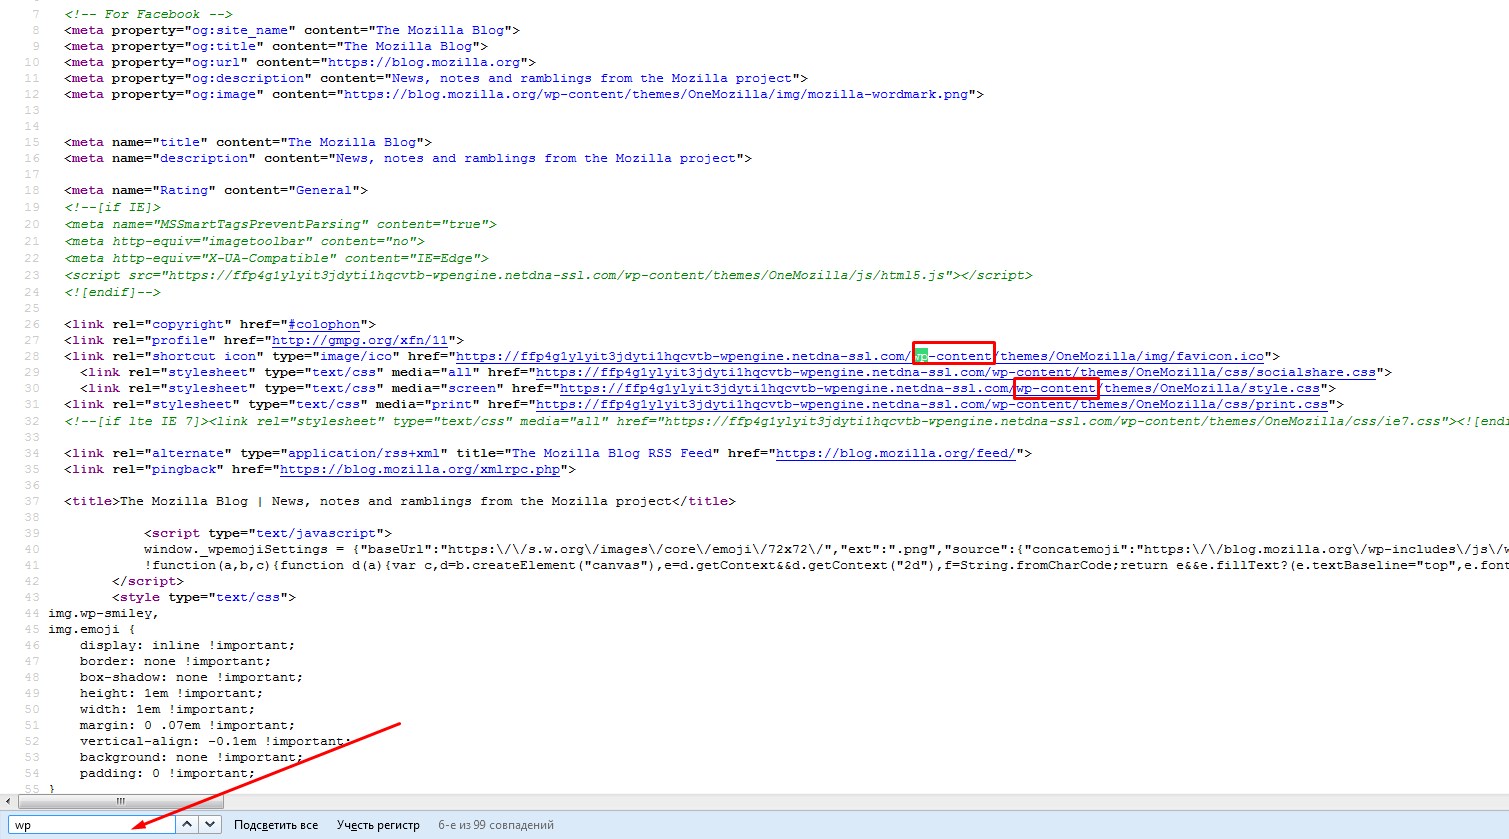Toggle "Учесть регистр" match case option
This screenshot has width=1509, height=839.
(378, 825)
